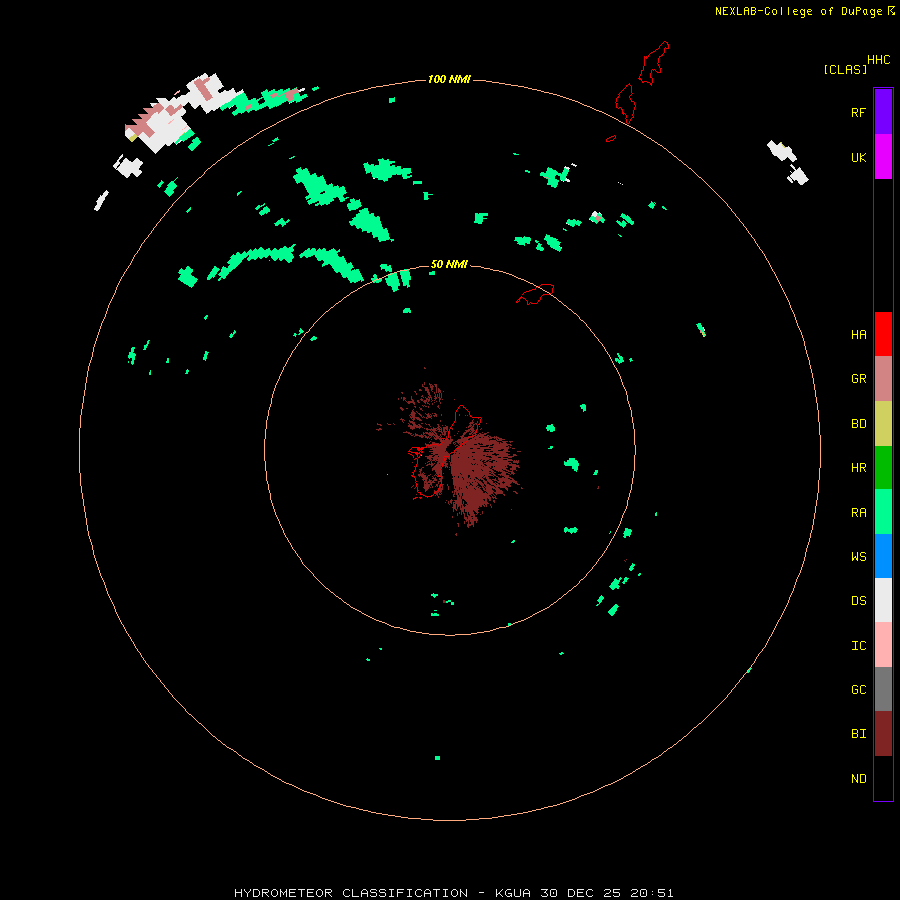Click the DS white legend swatch
The width and height of the screenshot is (900, 900).
[x=883, y=600]
